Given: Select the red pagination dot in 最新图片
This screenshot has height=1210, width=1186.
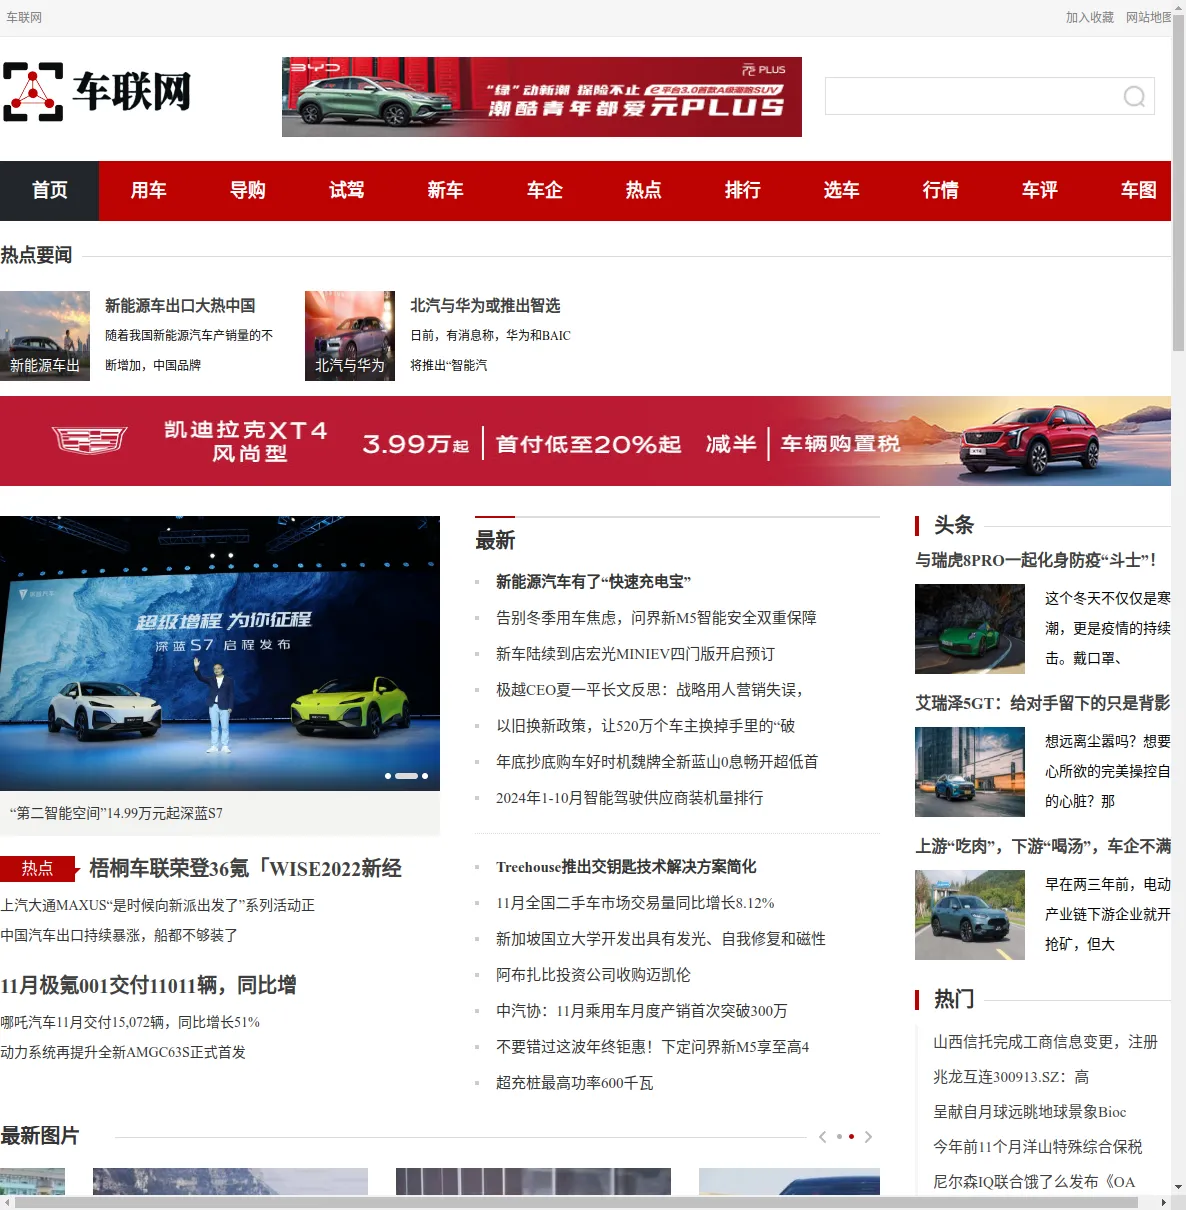Looking at the screenshot, I should [851, 1137].
